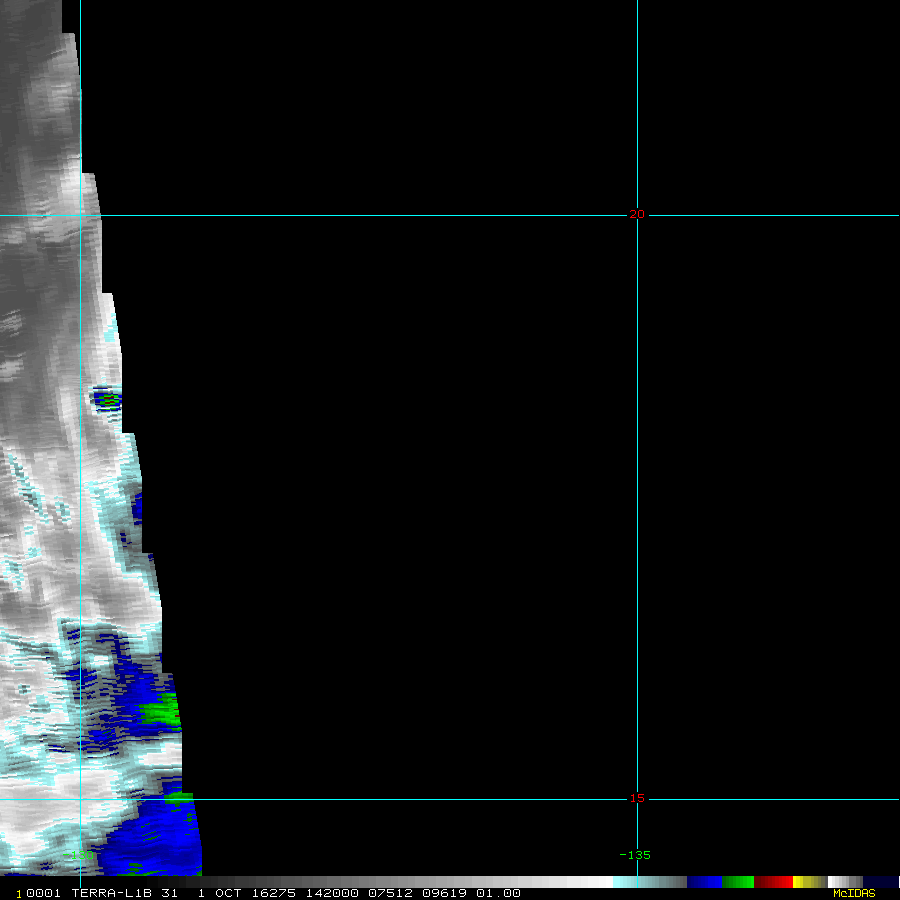Screen dimensions: 900x900
Task: Select the green segment of the color bar
Action: pyautogui.click(x=738, y=882)
